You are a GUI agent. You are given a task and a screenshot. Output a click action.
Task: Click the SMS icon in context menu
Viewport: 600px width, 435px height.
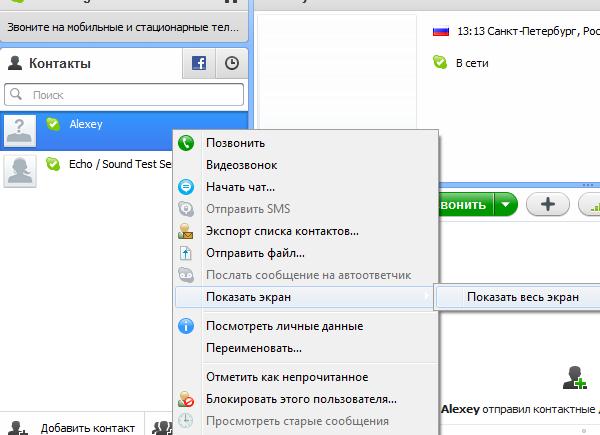[x=186, y=209]
